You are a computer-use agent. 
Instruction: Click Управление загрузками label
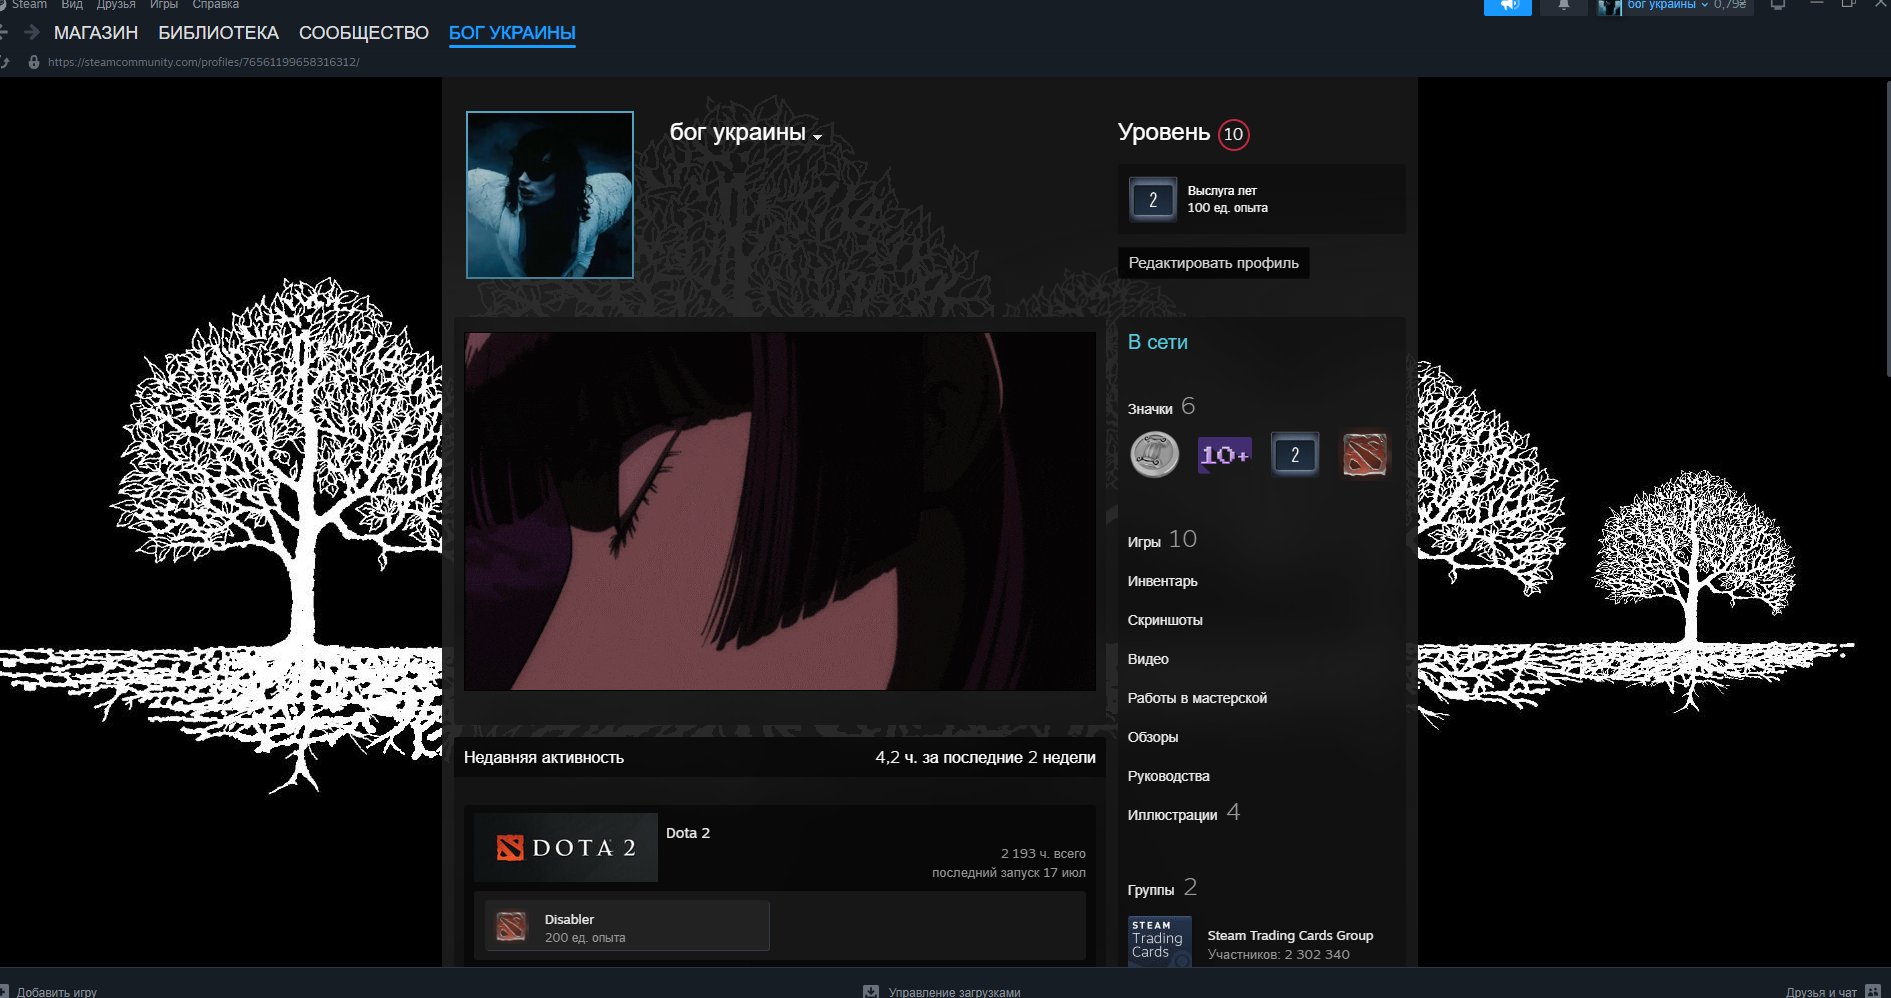coord(954,992)
